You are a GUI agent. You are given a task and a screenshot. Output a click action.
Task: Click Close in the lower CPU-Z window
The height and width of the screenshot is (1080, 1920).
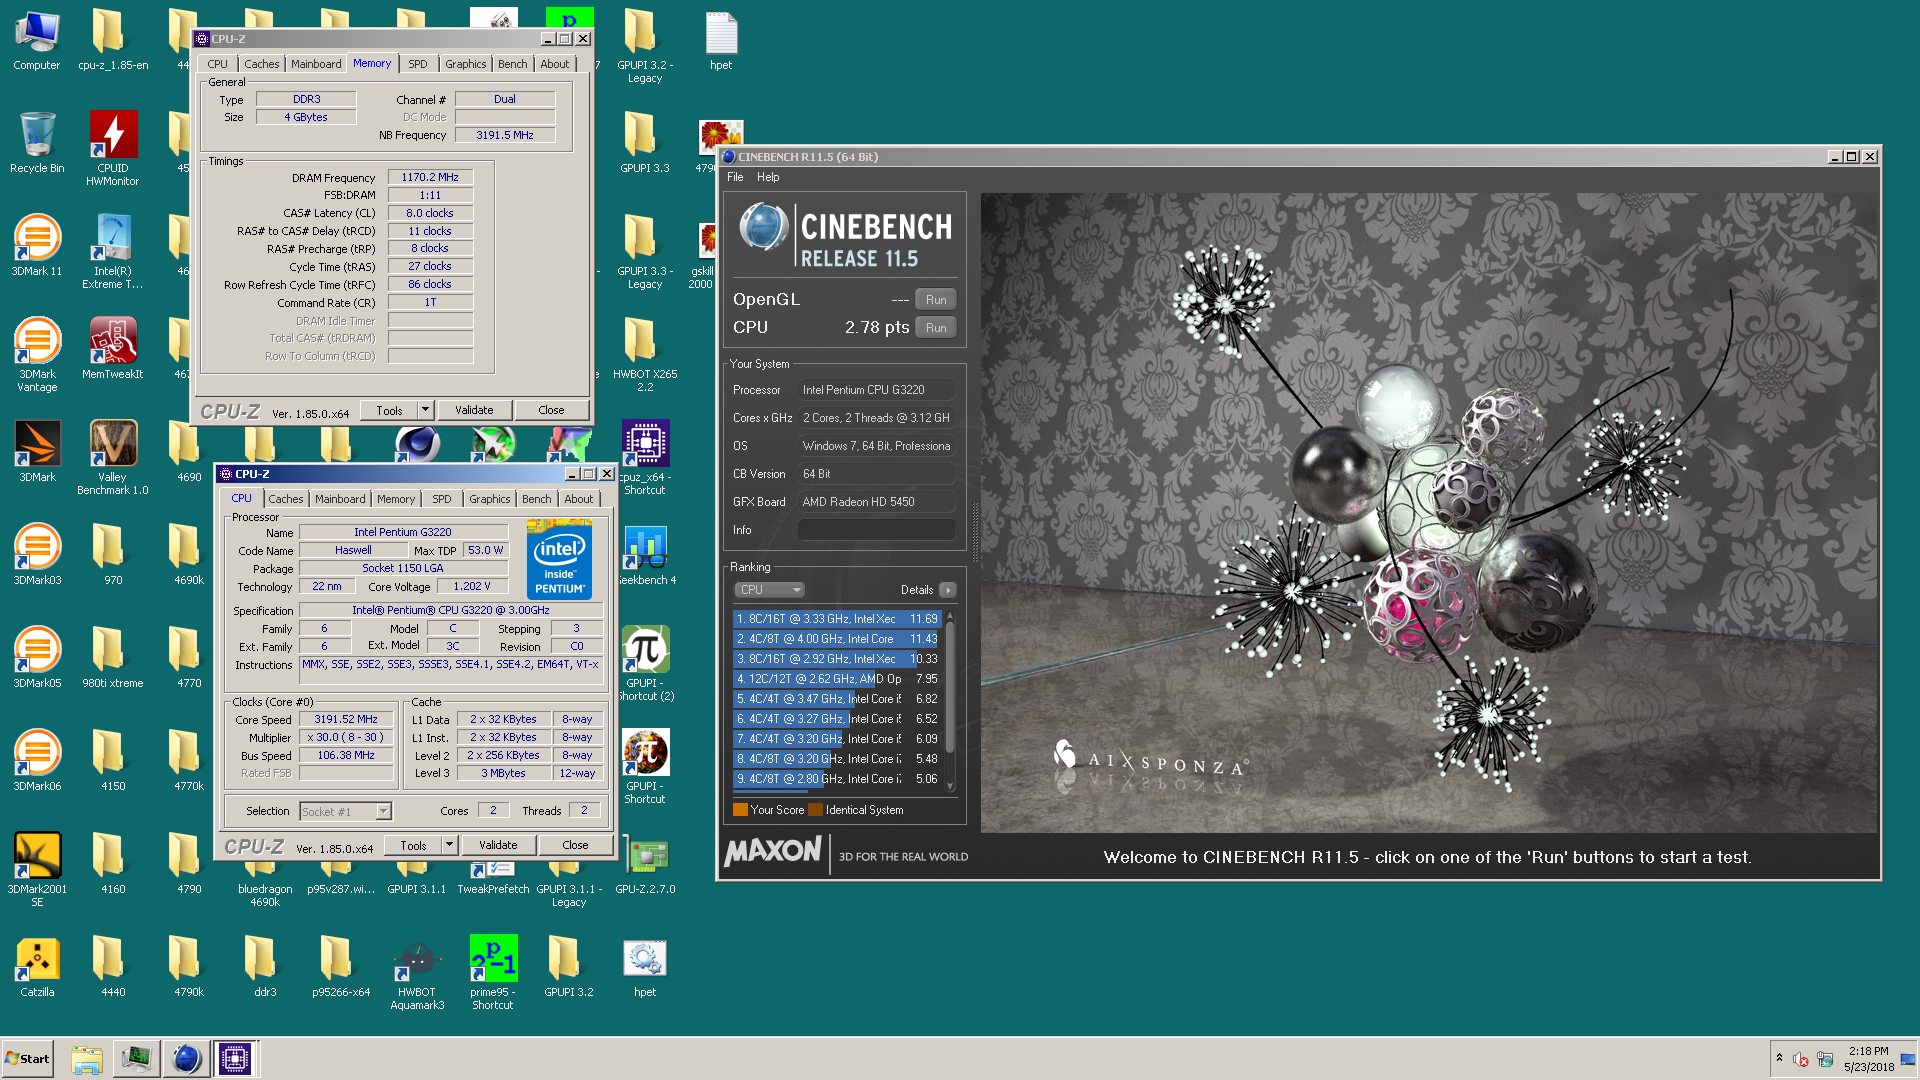[575, 845]
